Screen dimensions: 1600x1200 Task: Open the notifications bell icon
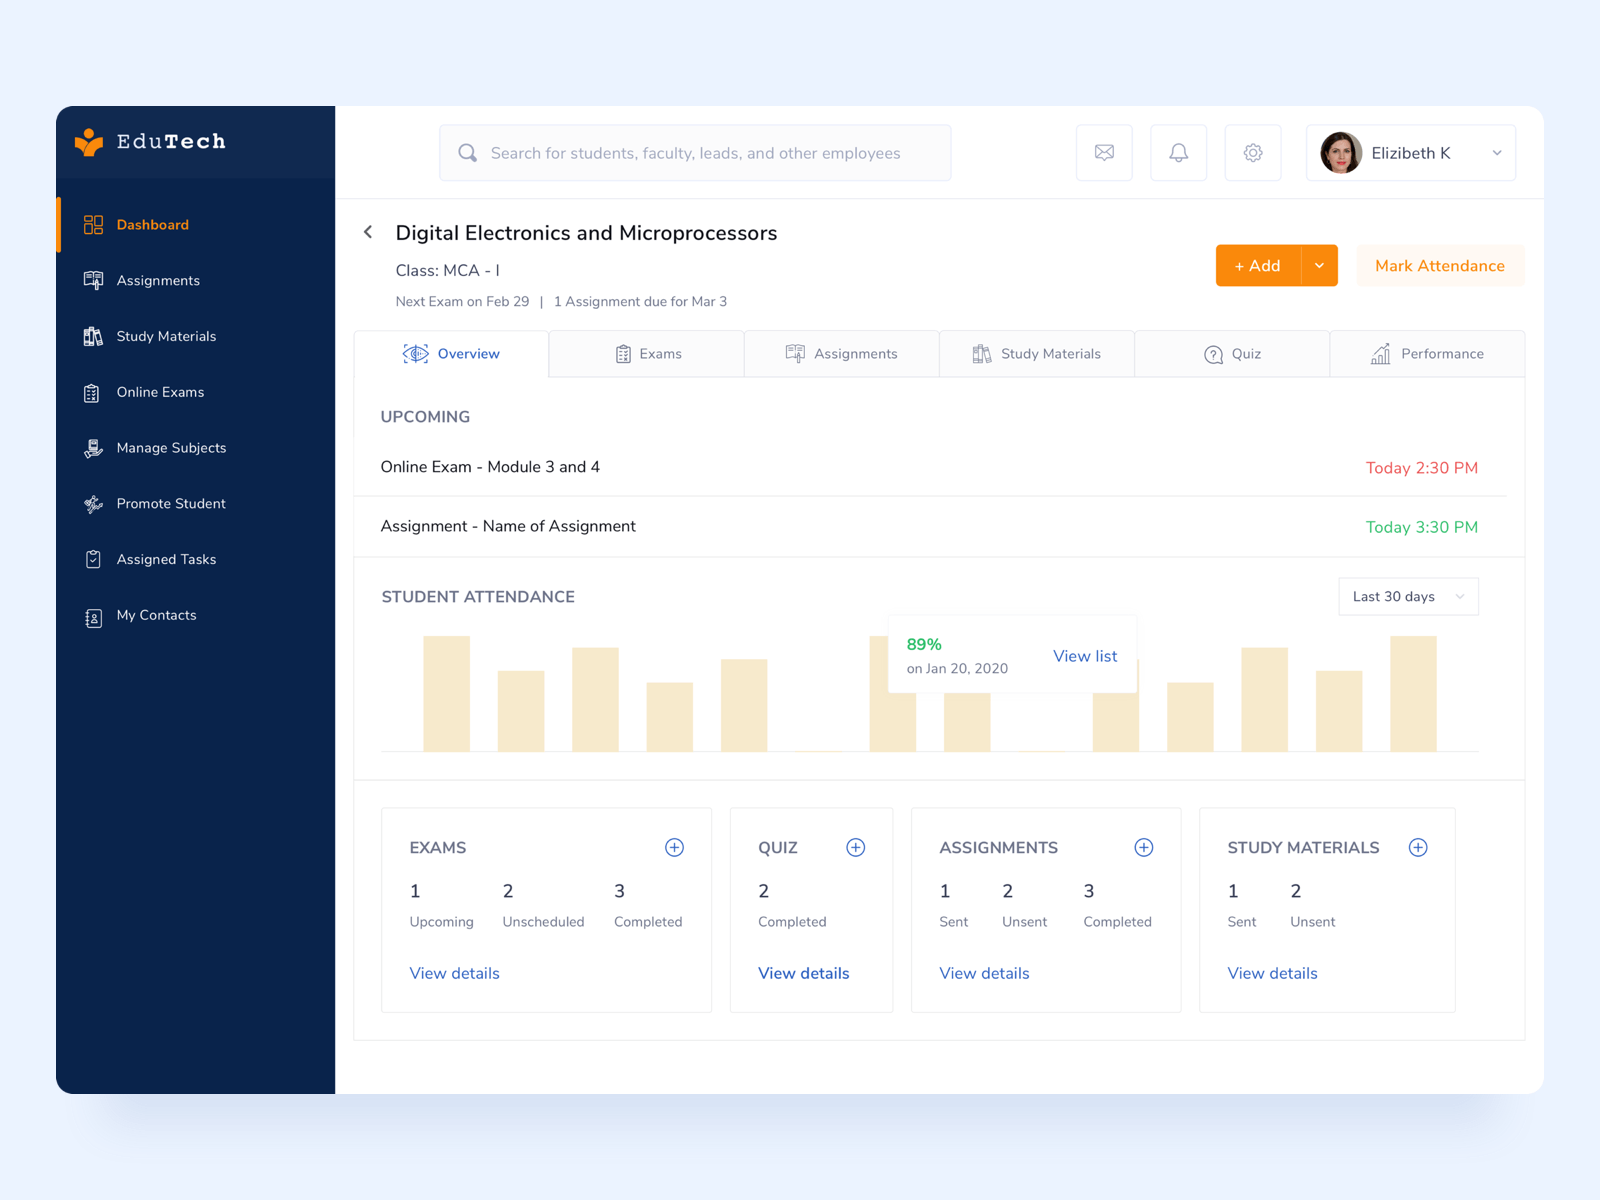click(x=1178, y=152)
